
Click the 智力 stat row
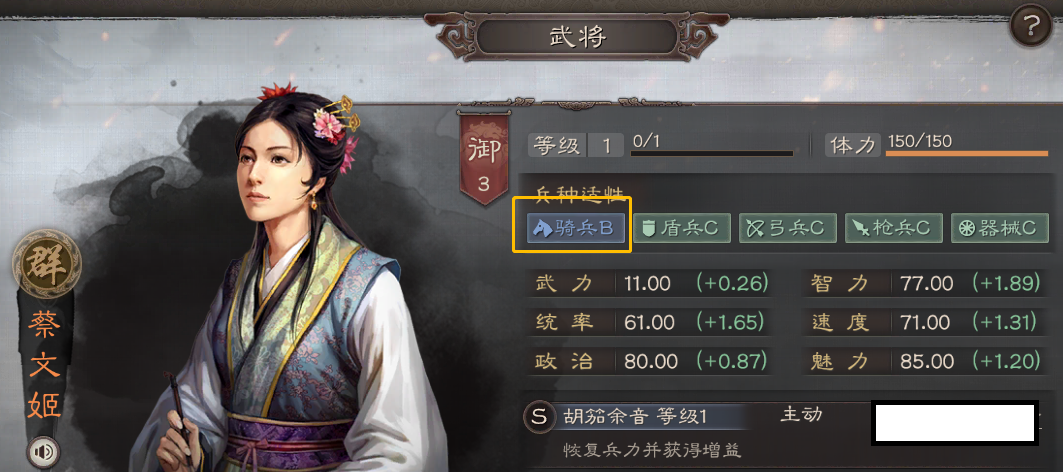(925, 283)
